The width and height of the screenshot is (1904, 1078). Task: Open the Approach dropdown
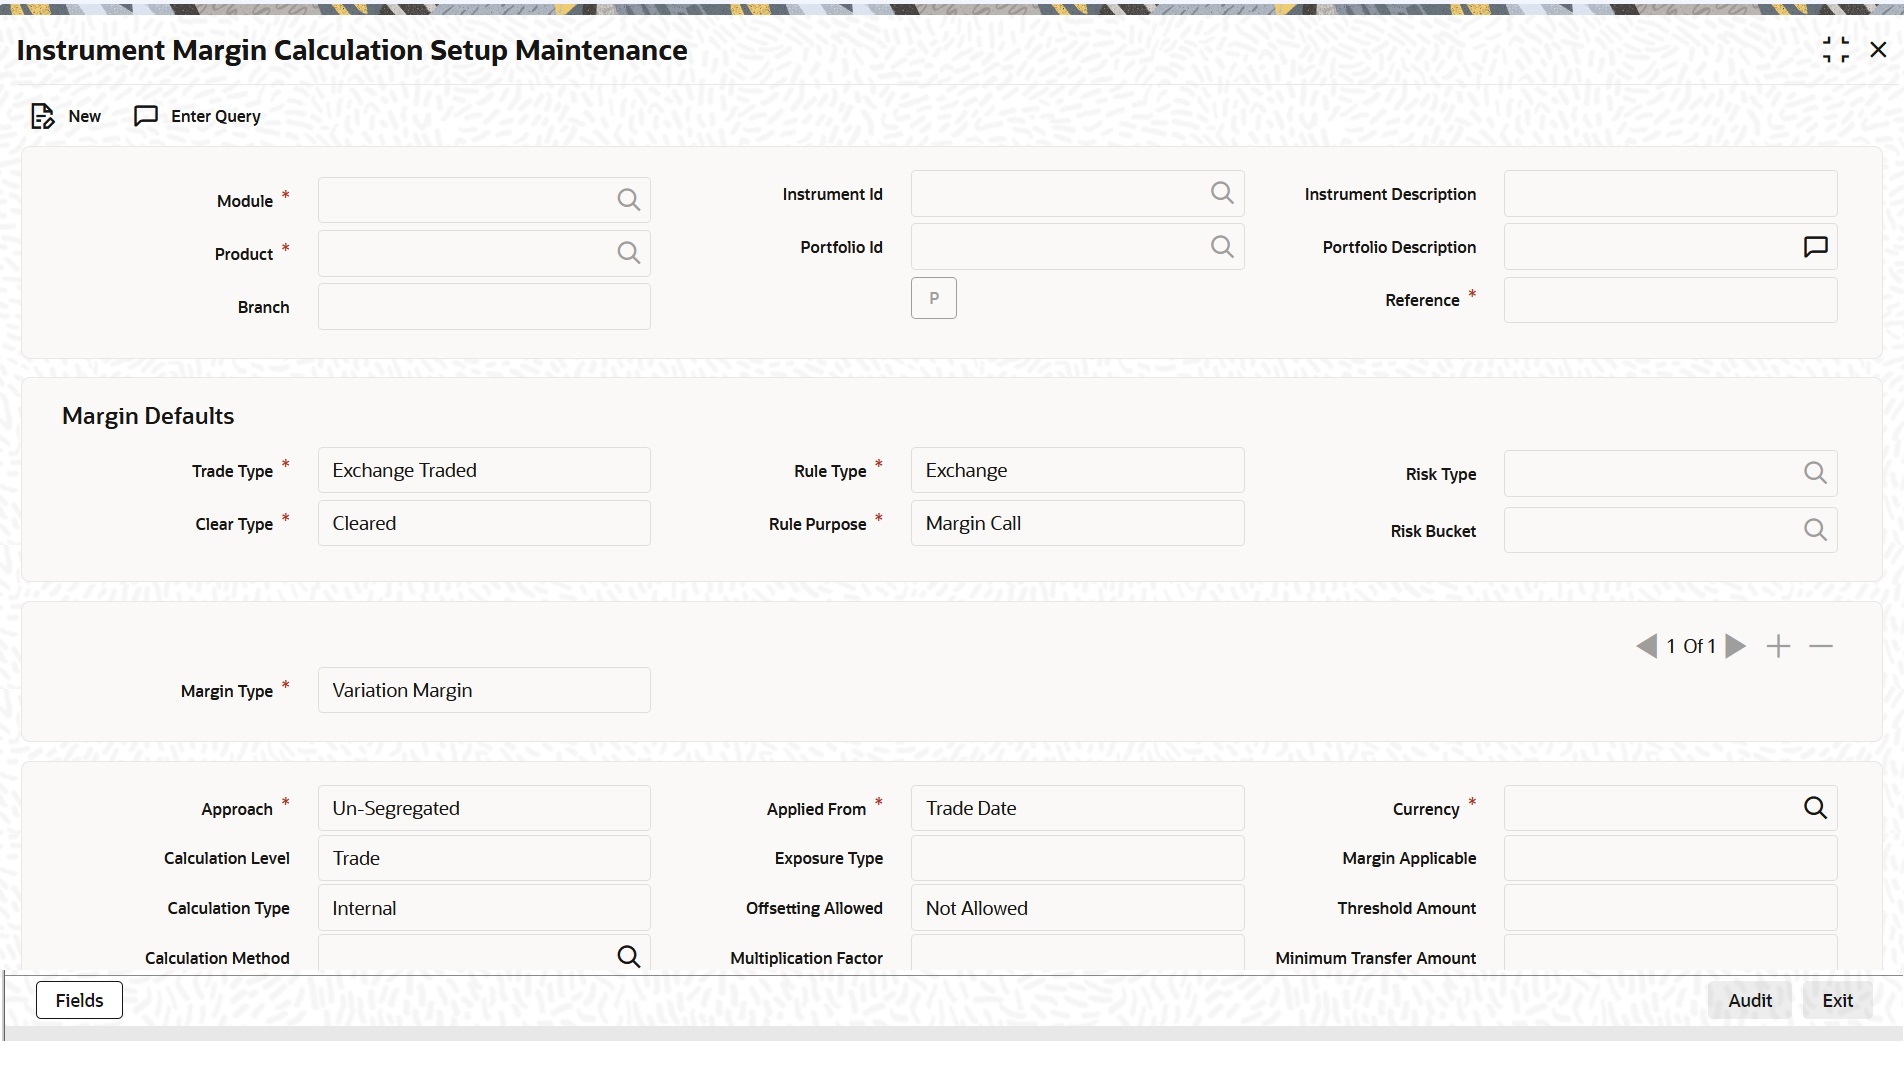point(484,808)
